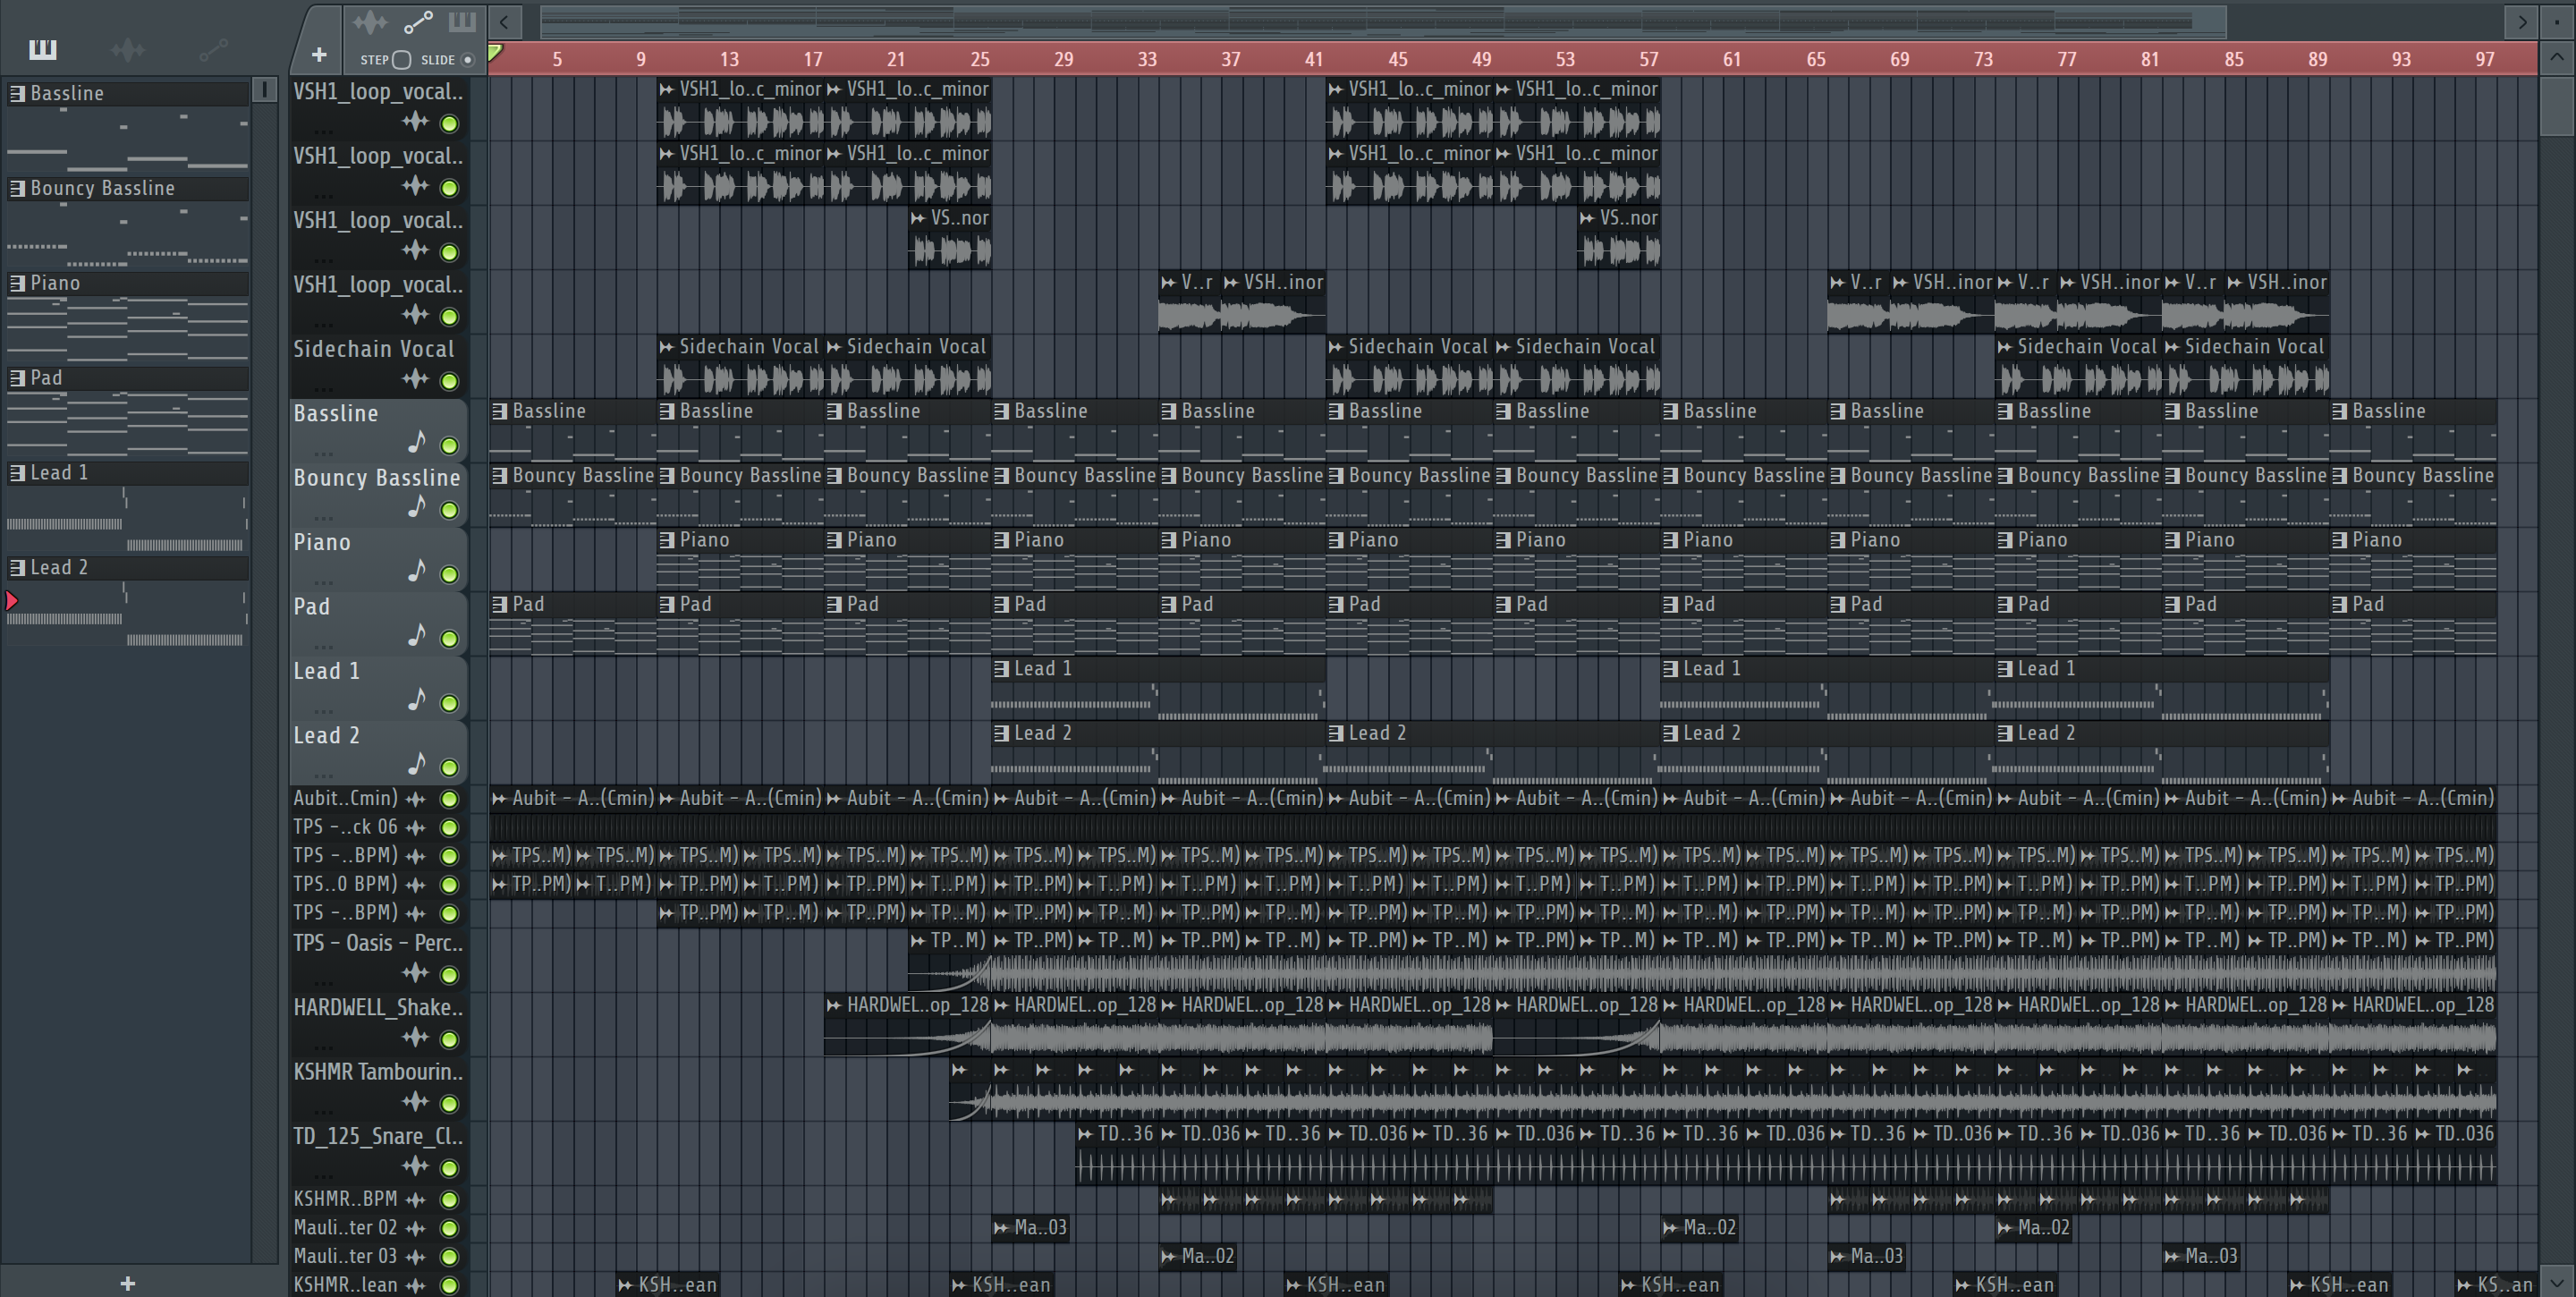Click the left arrow to scroll playlist back
This screenshot has height=1297, width=2576.
click(x=505, y=21)
